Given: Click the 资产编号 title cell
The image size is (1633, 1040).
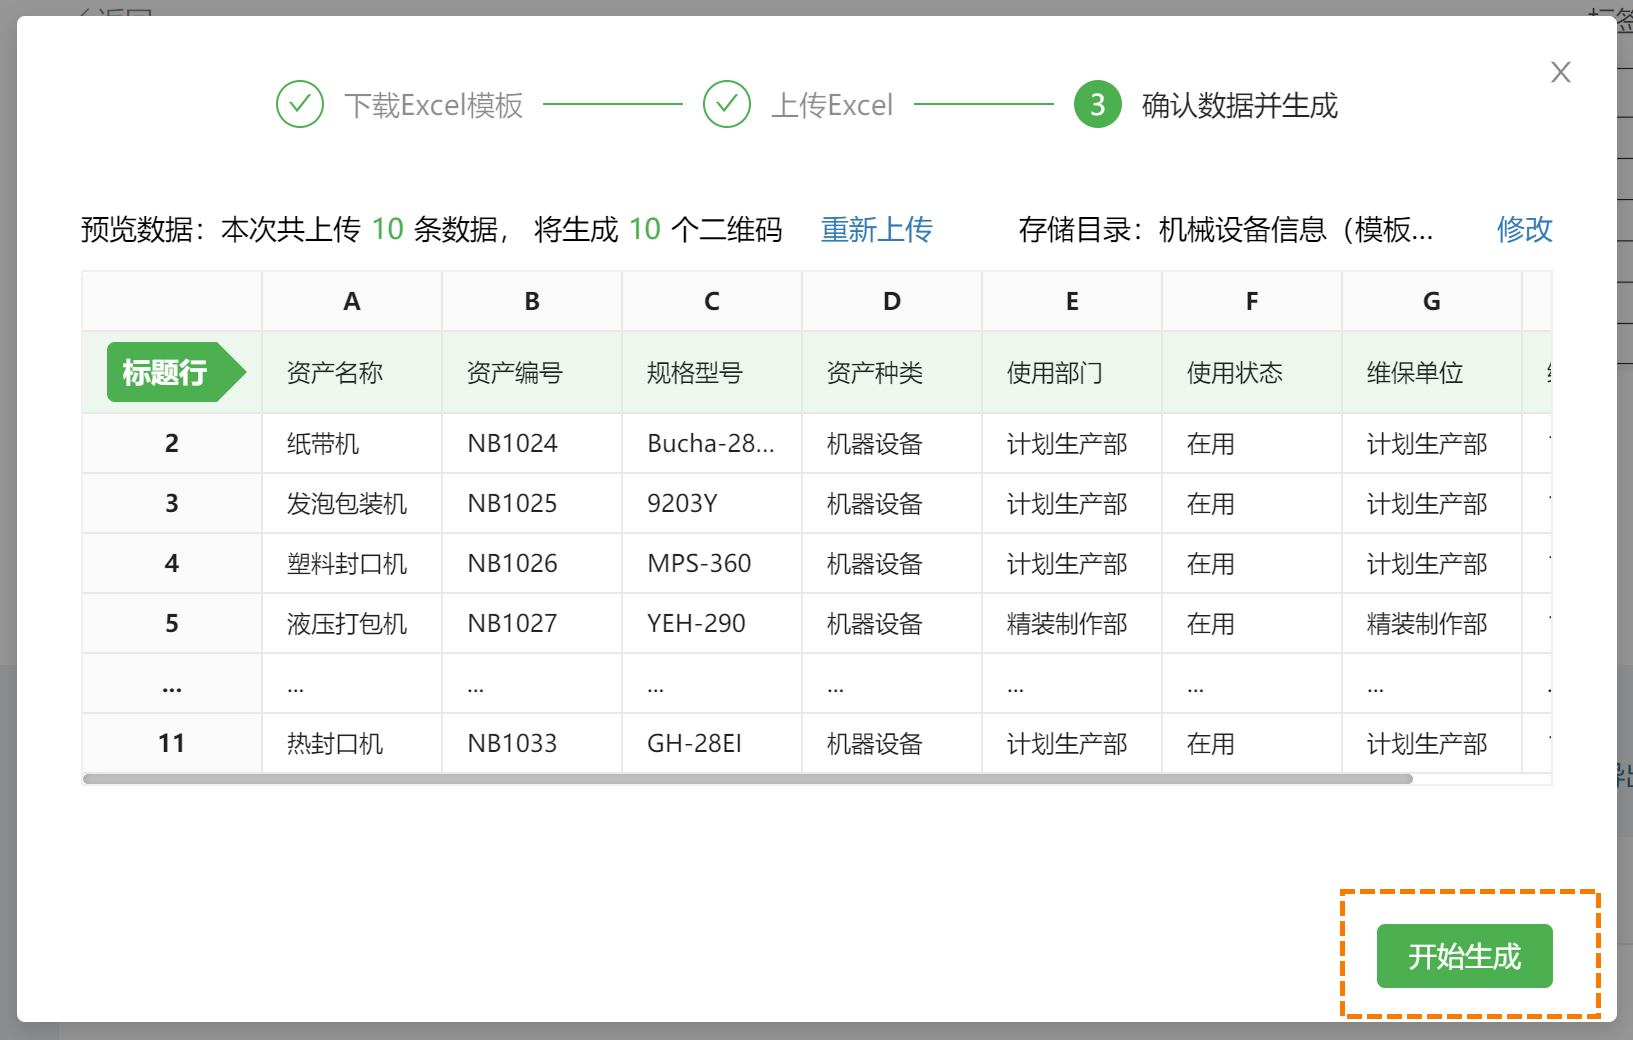Looking at the screenshot, I should pos(532,373).
